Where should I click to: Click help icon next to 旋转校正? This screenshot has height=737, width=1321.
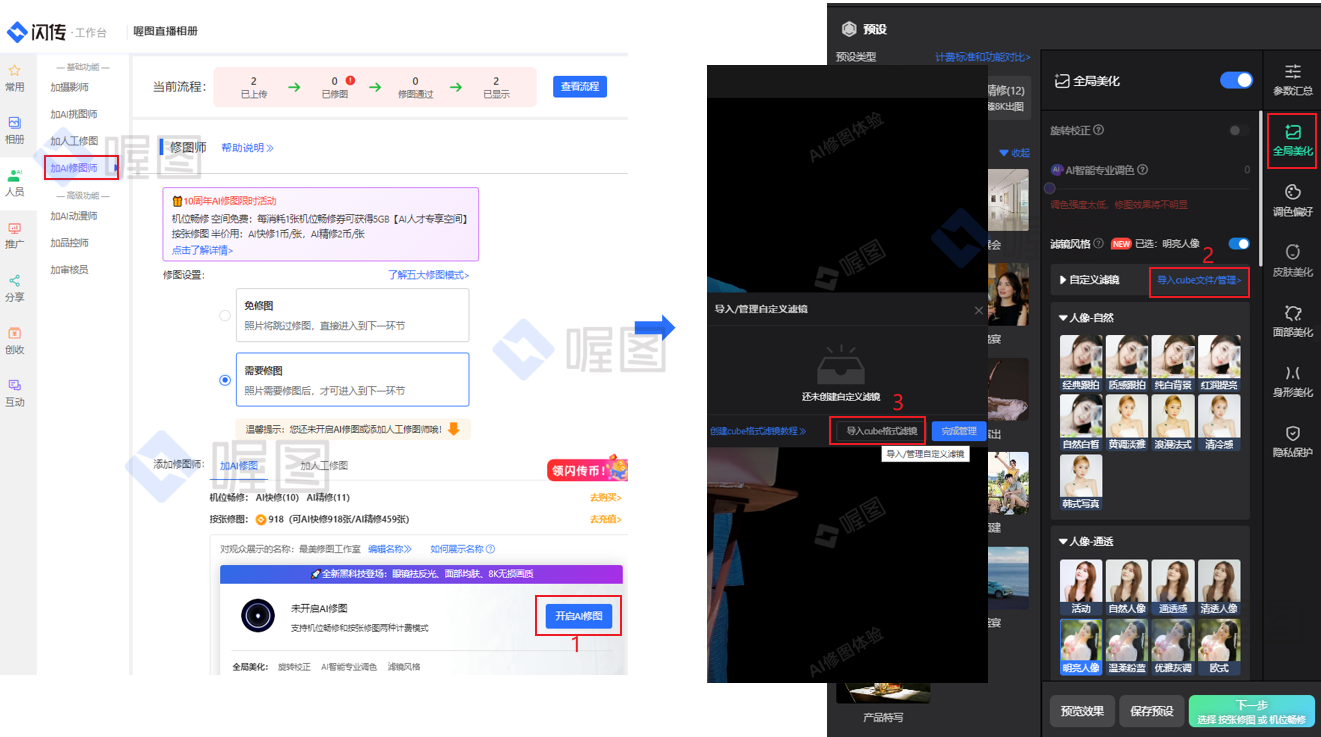pos(1099,130)
